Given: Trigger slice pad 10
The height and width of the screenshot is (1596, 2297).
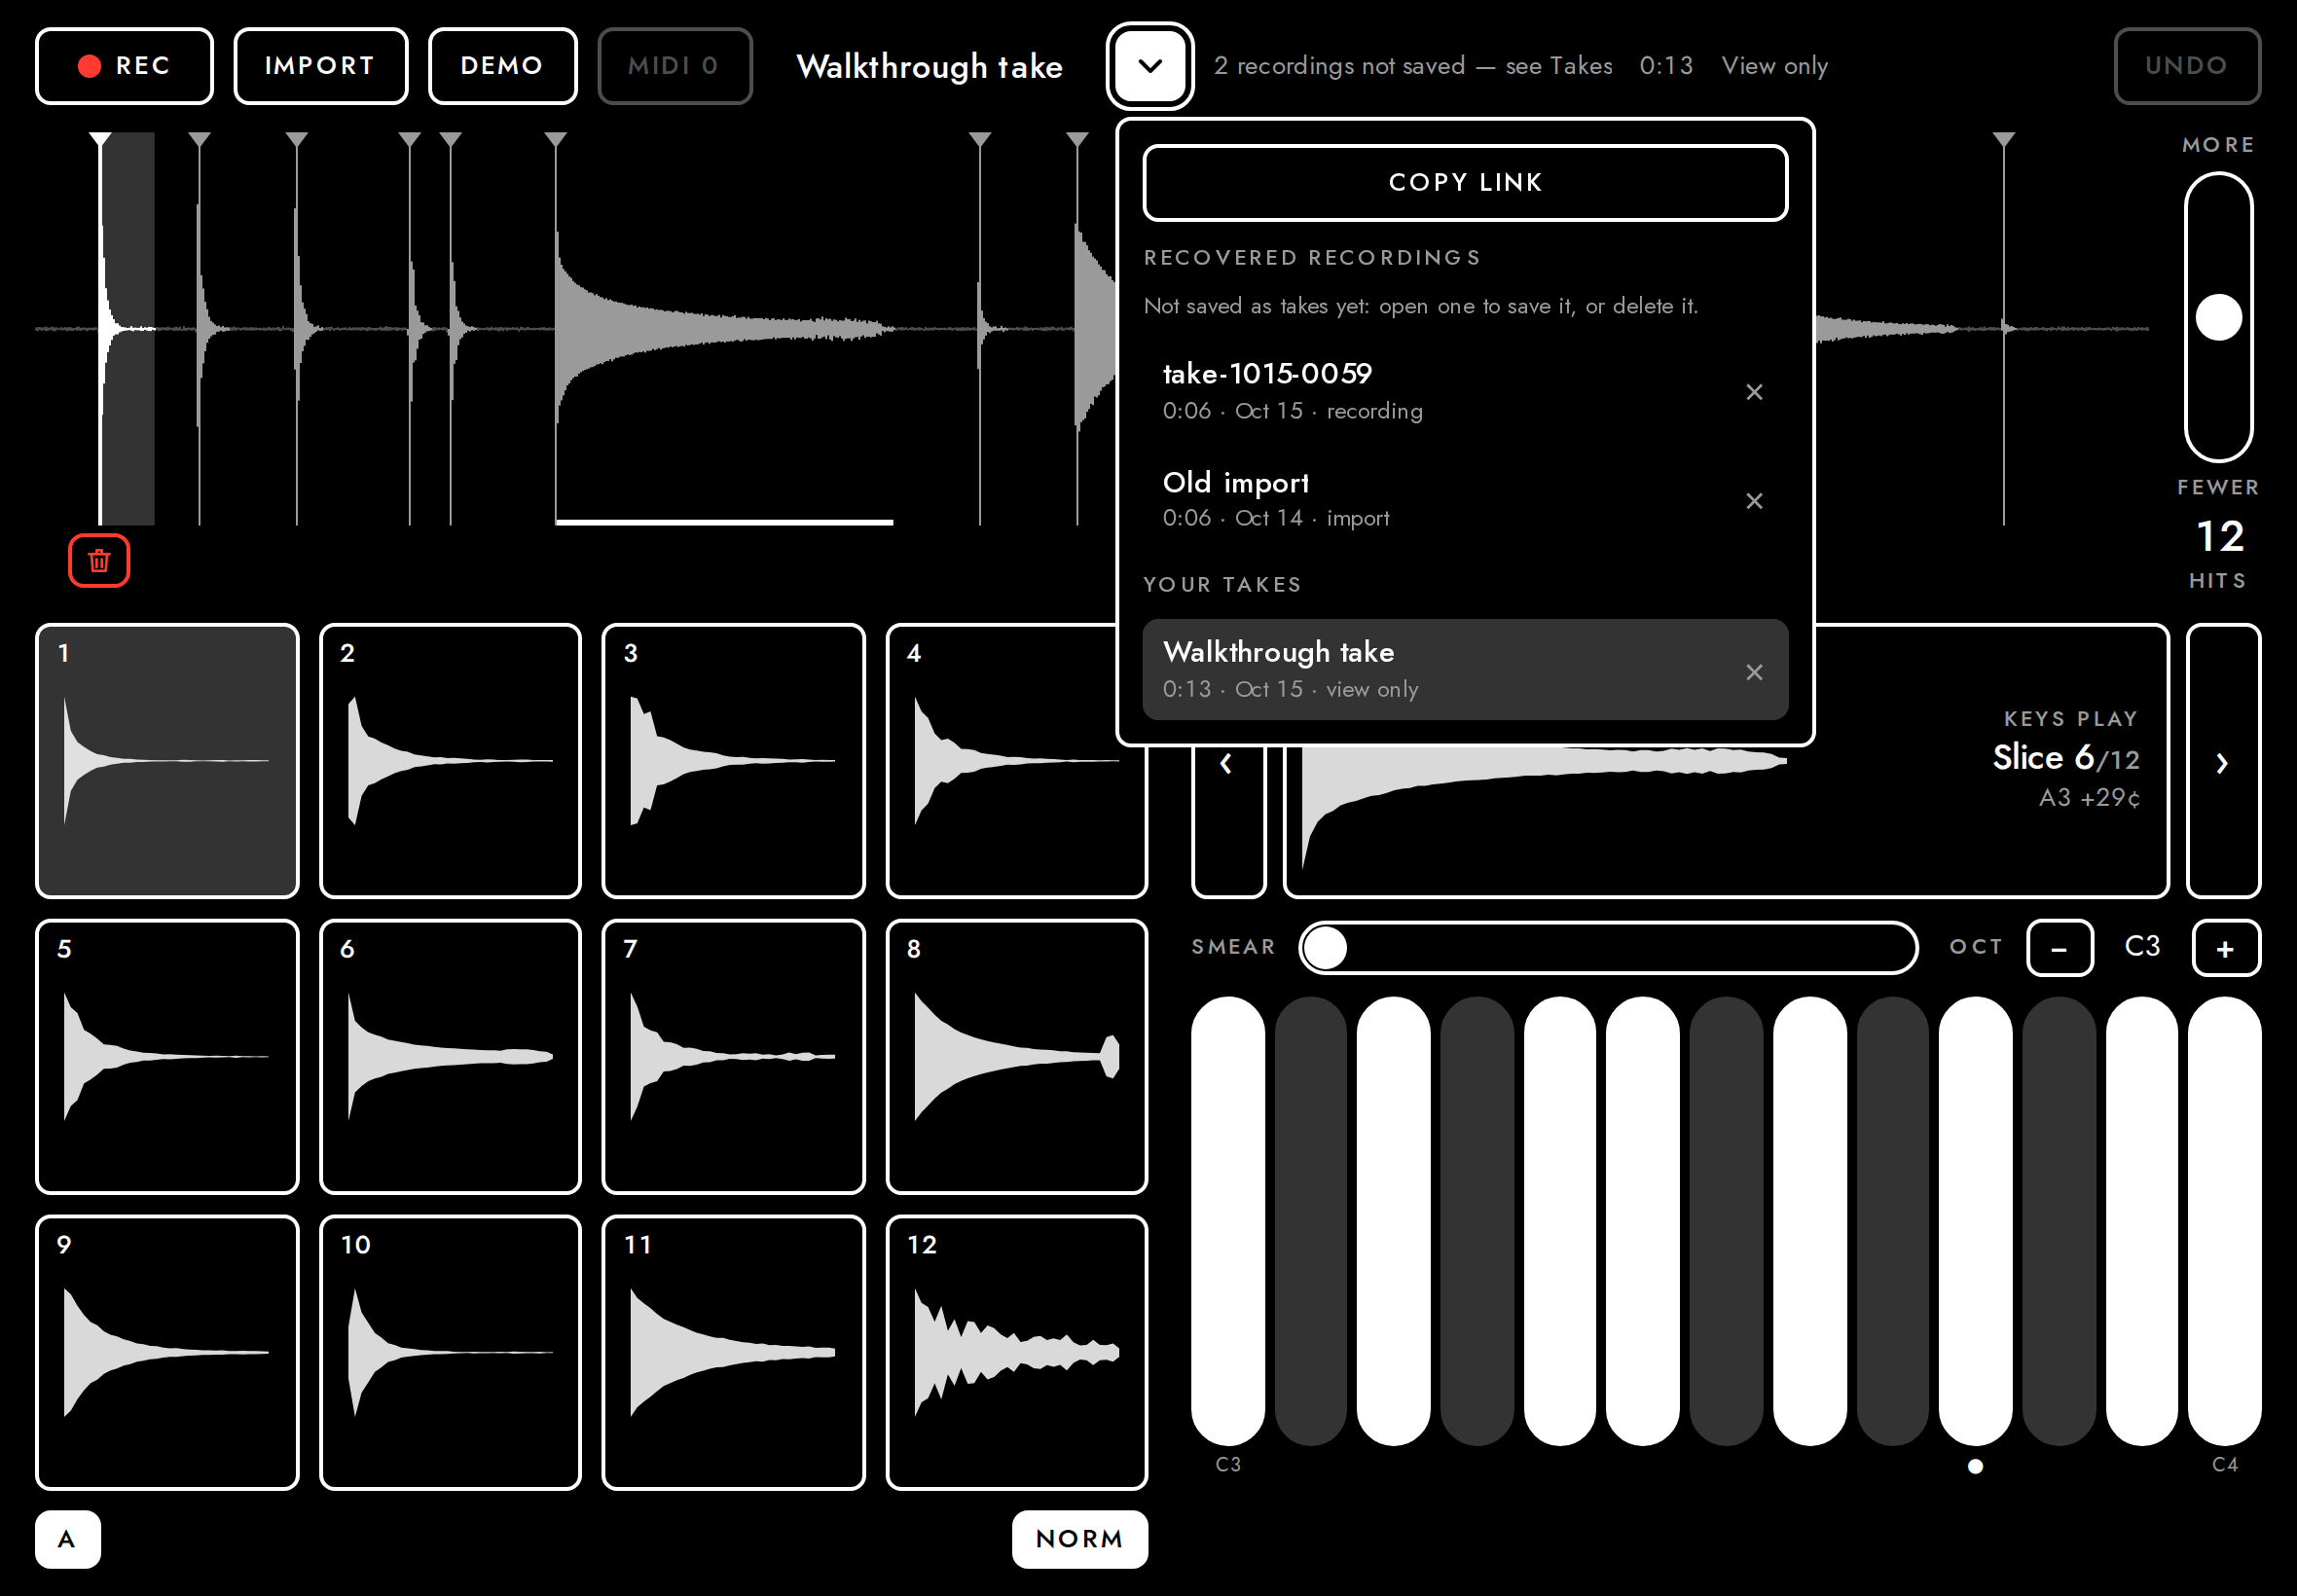Looking at the screenshot, I should pos(450,1353).
